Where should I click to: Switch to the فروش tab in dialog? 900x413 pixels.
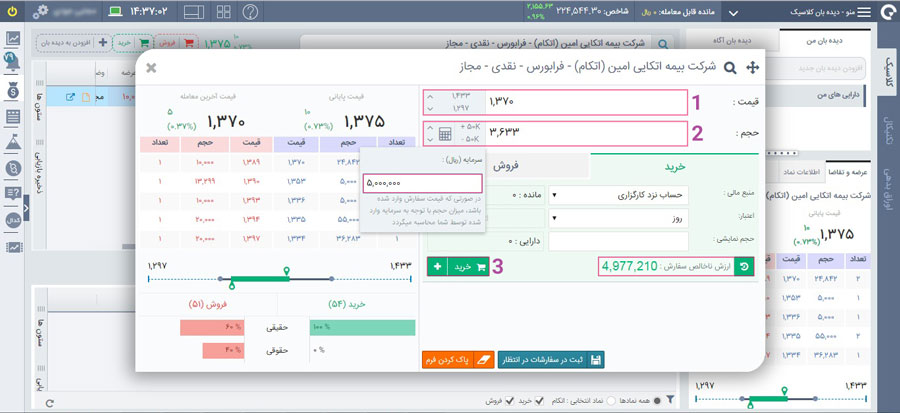coord(506,166)
